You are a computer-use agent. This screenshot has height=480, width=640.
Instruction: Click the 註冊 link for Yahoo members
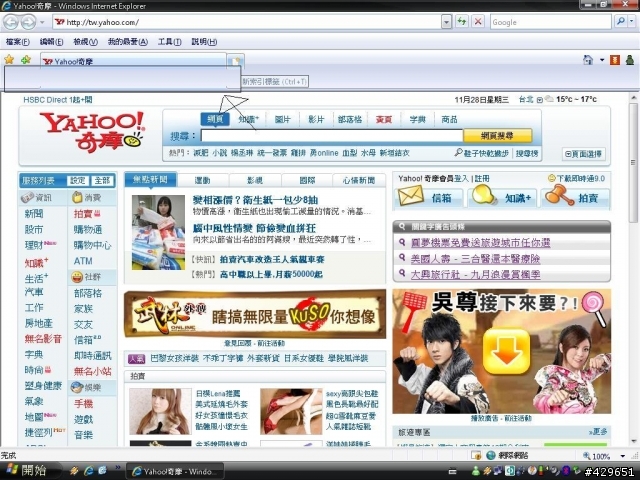(482, 178)
